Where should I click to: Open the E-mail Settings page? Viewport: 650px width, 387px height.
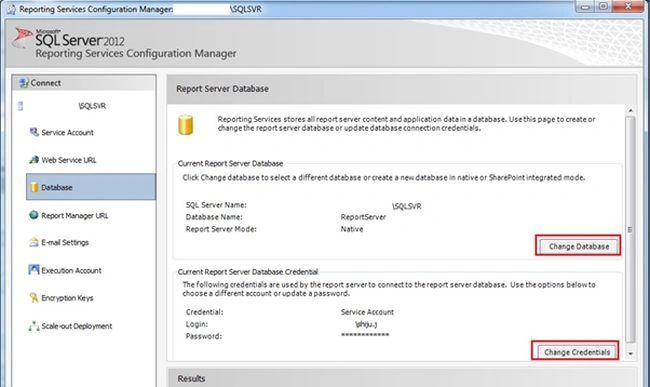tap(65, 242)
